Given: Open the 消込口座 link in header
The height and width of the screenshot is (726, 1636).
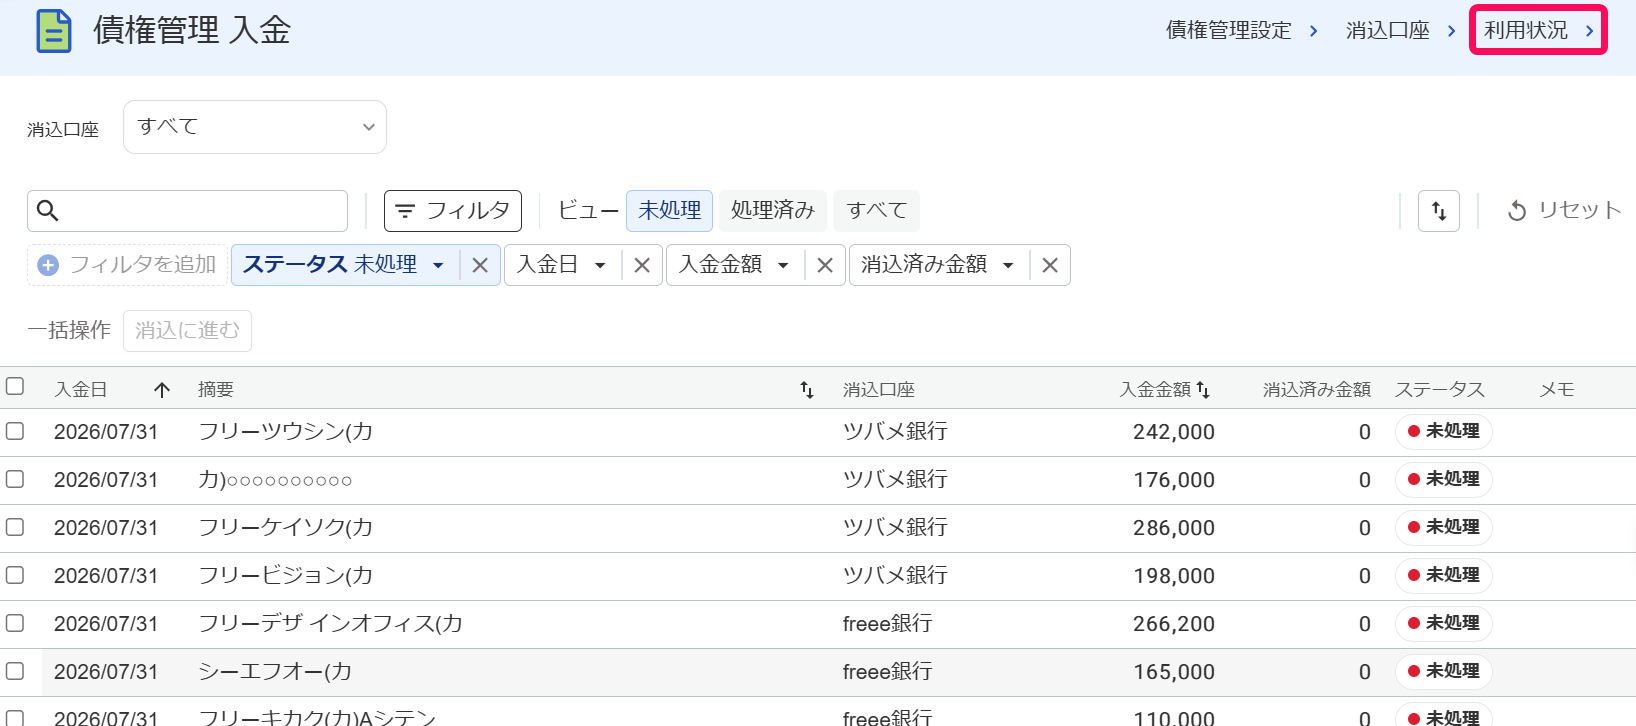Looking at the screenshot, I should tap(1388, 31).
